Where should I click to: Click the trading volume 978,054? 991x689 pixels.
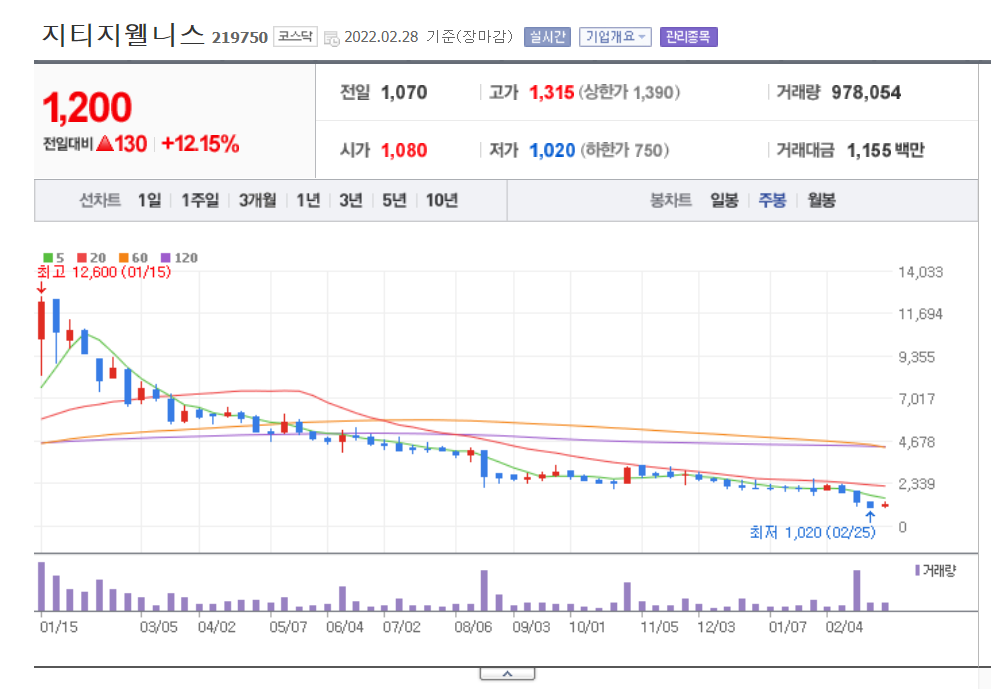pyautogui.click(x=866, y=93)
